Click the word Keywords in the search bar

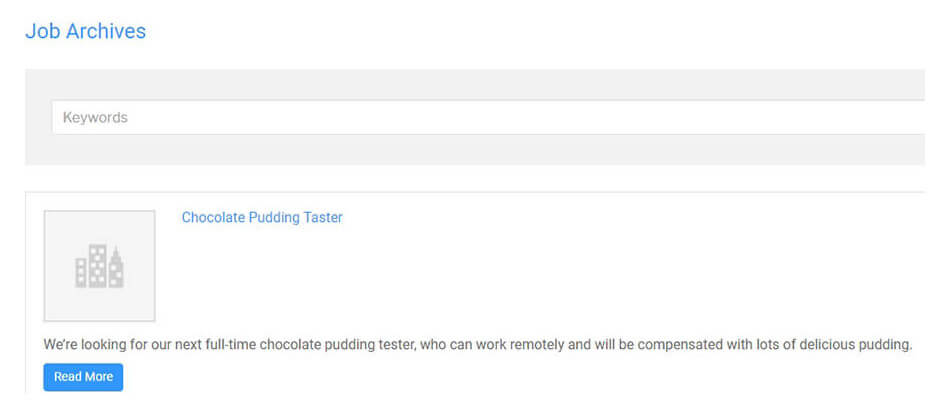point(95,117)
